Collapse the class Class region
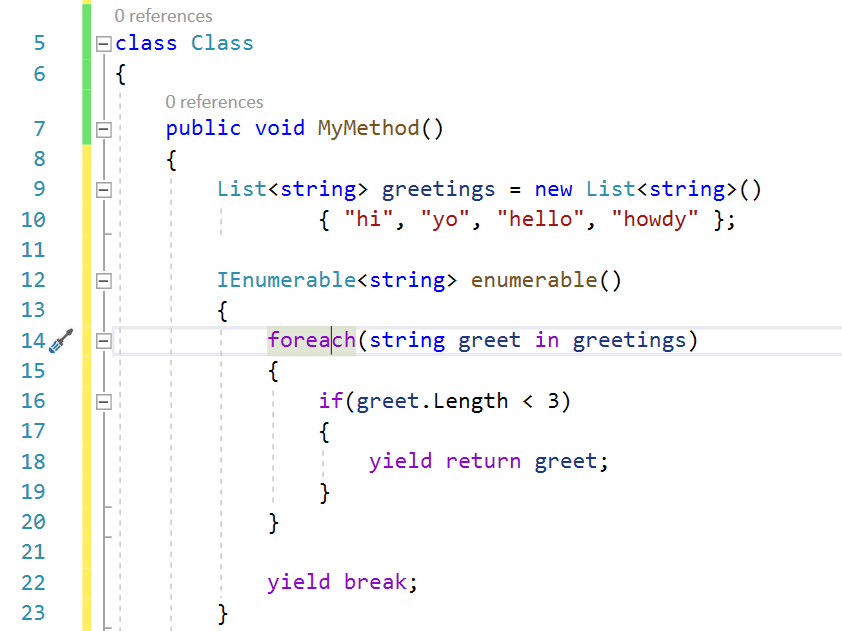 tap(103, 43)
